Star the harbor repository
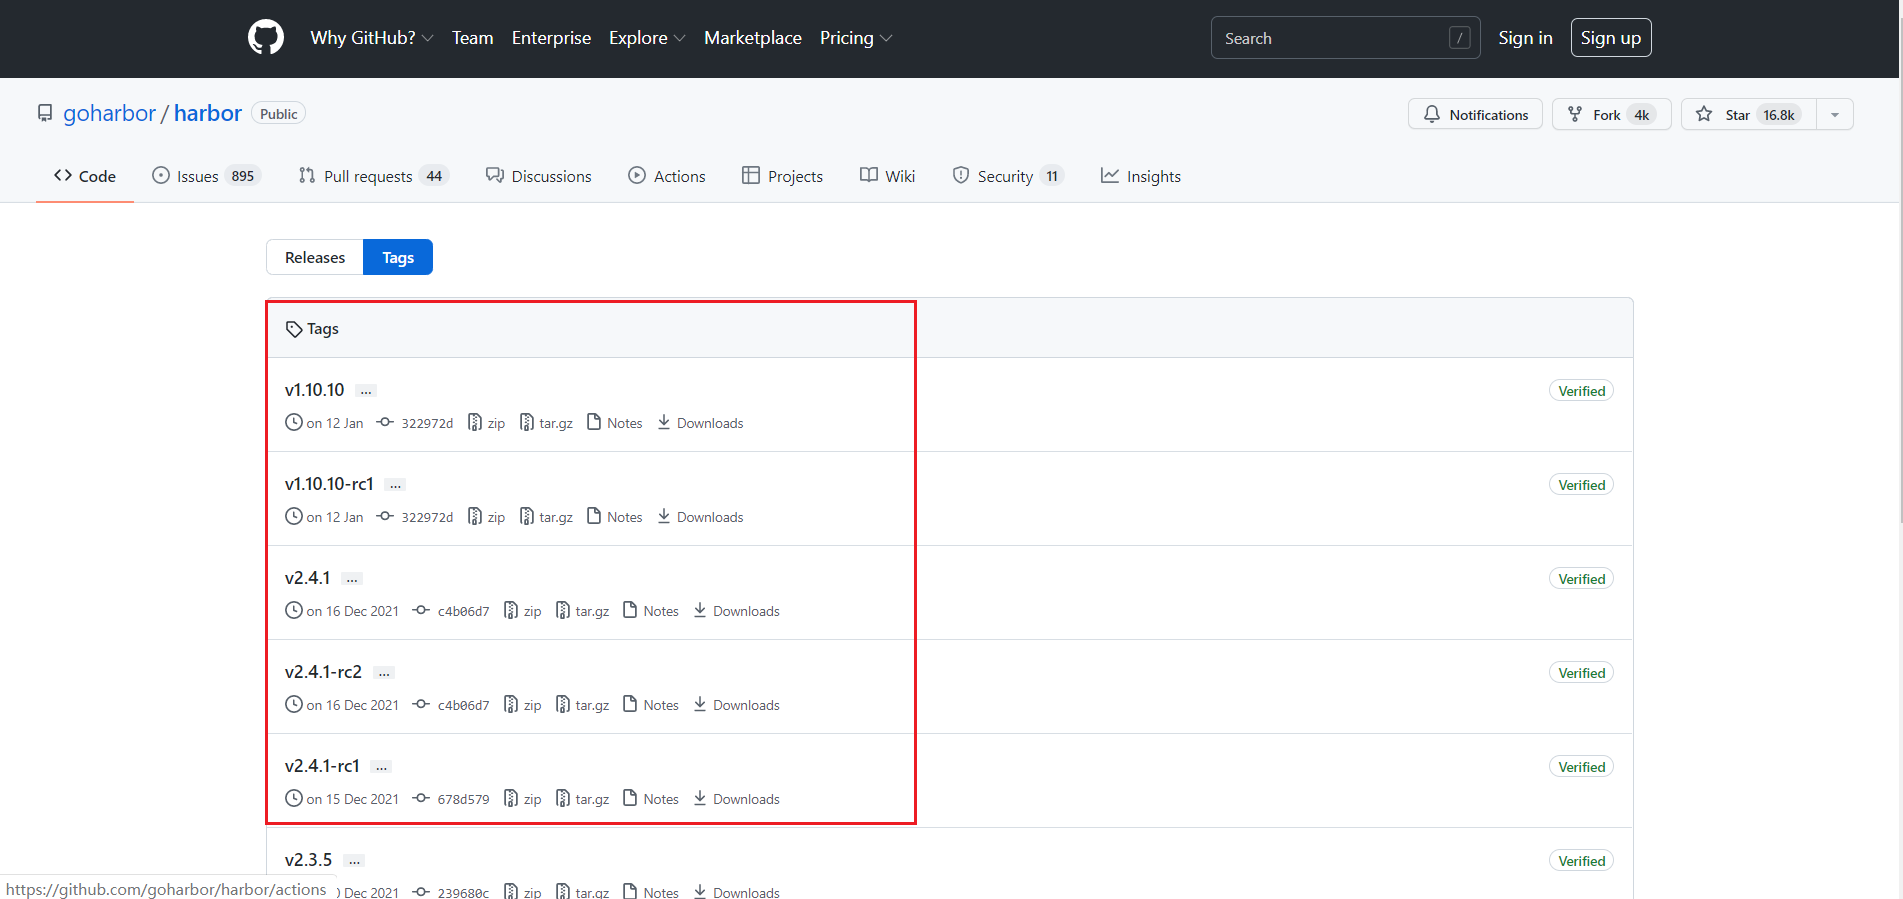The width and height of the screenshot is (1903, 899). point(1749,115)
